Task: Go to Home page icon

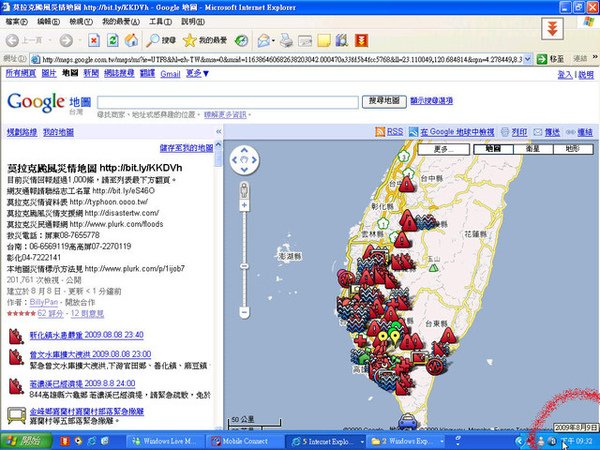Action: tap(131, 40)
